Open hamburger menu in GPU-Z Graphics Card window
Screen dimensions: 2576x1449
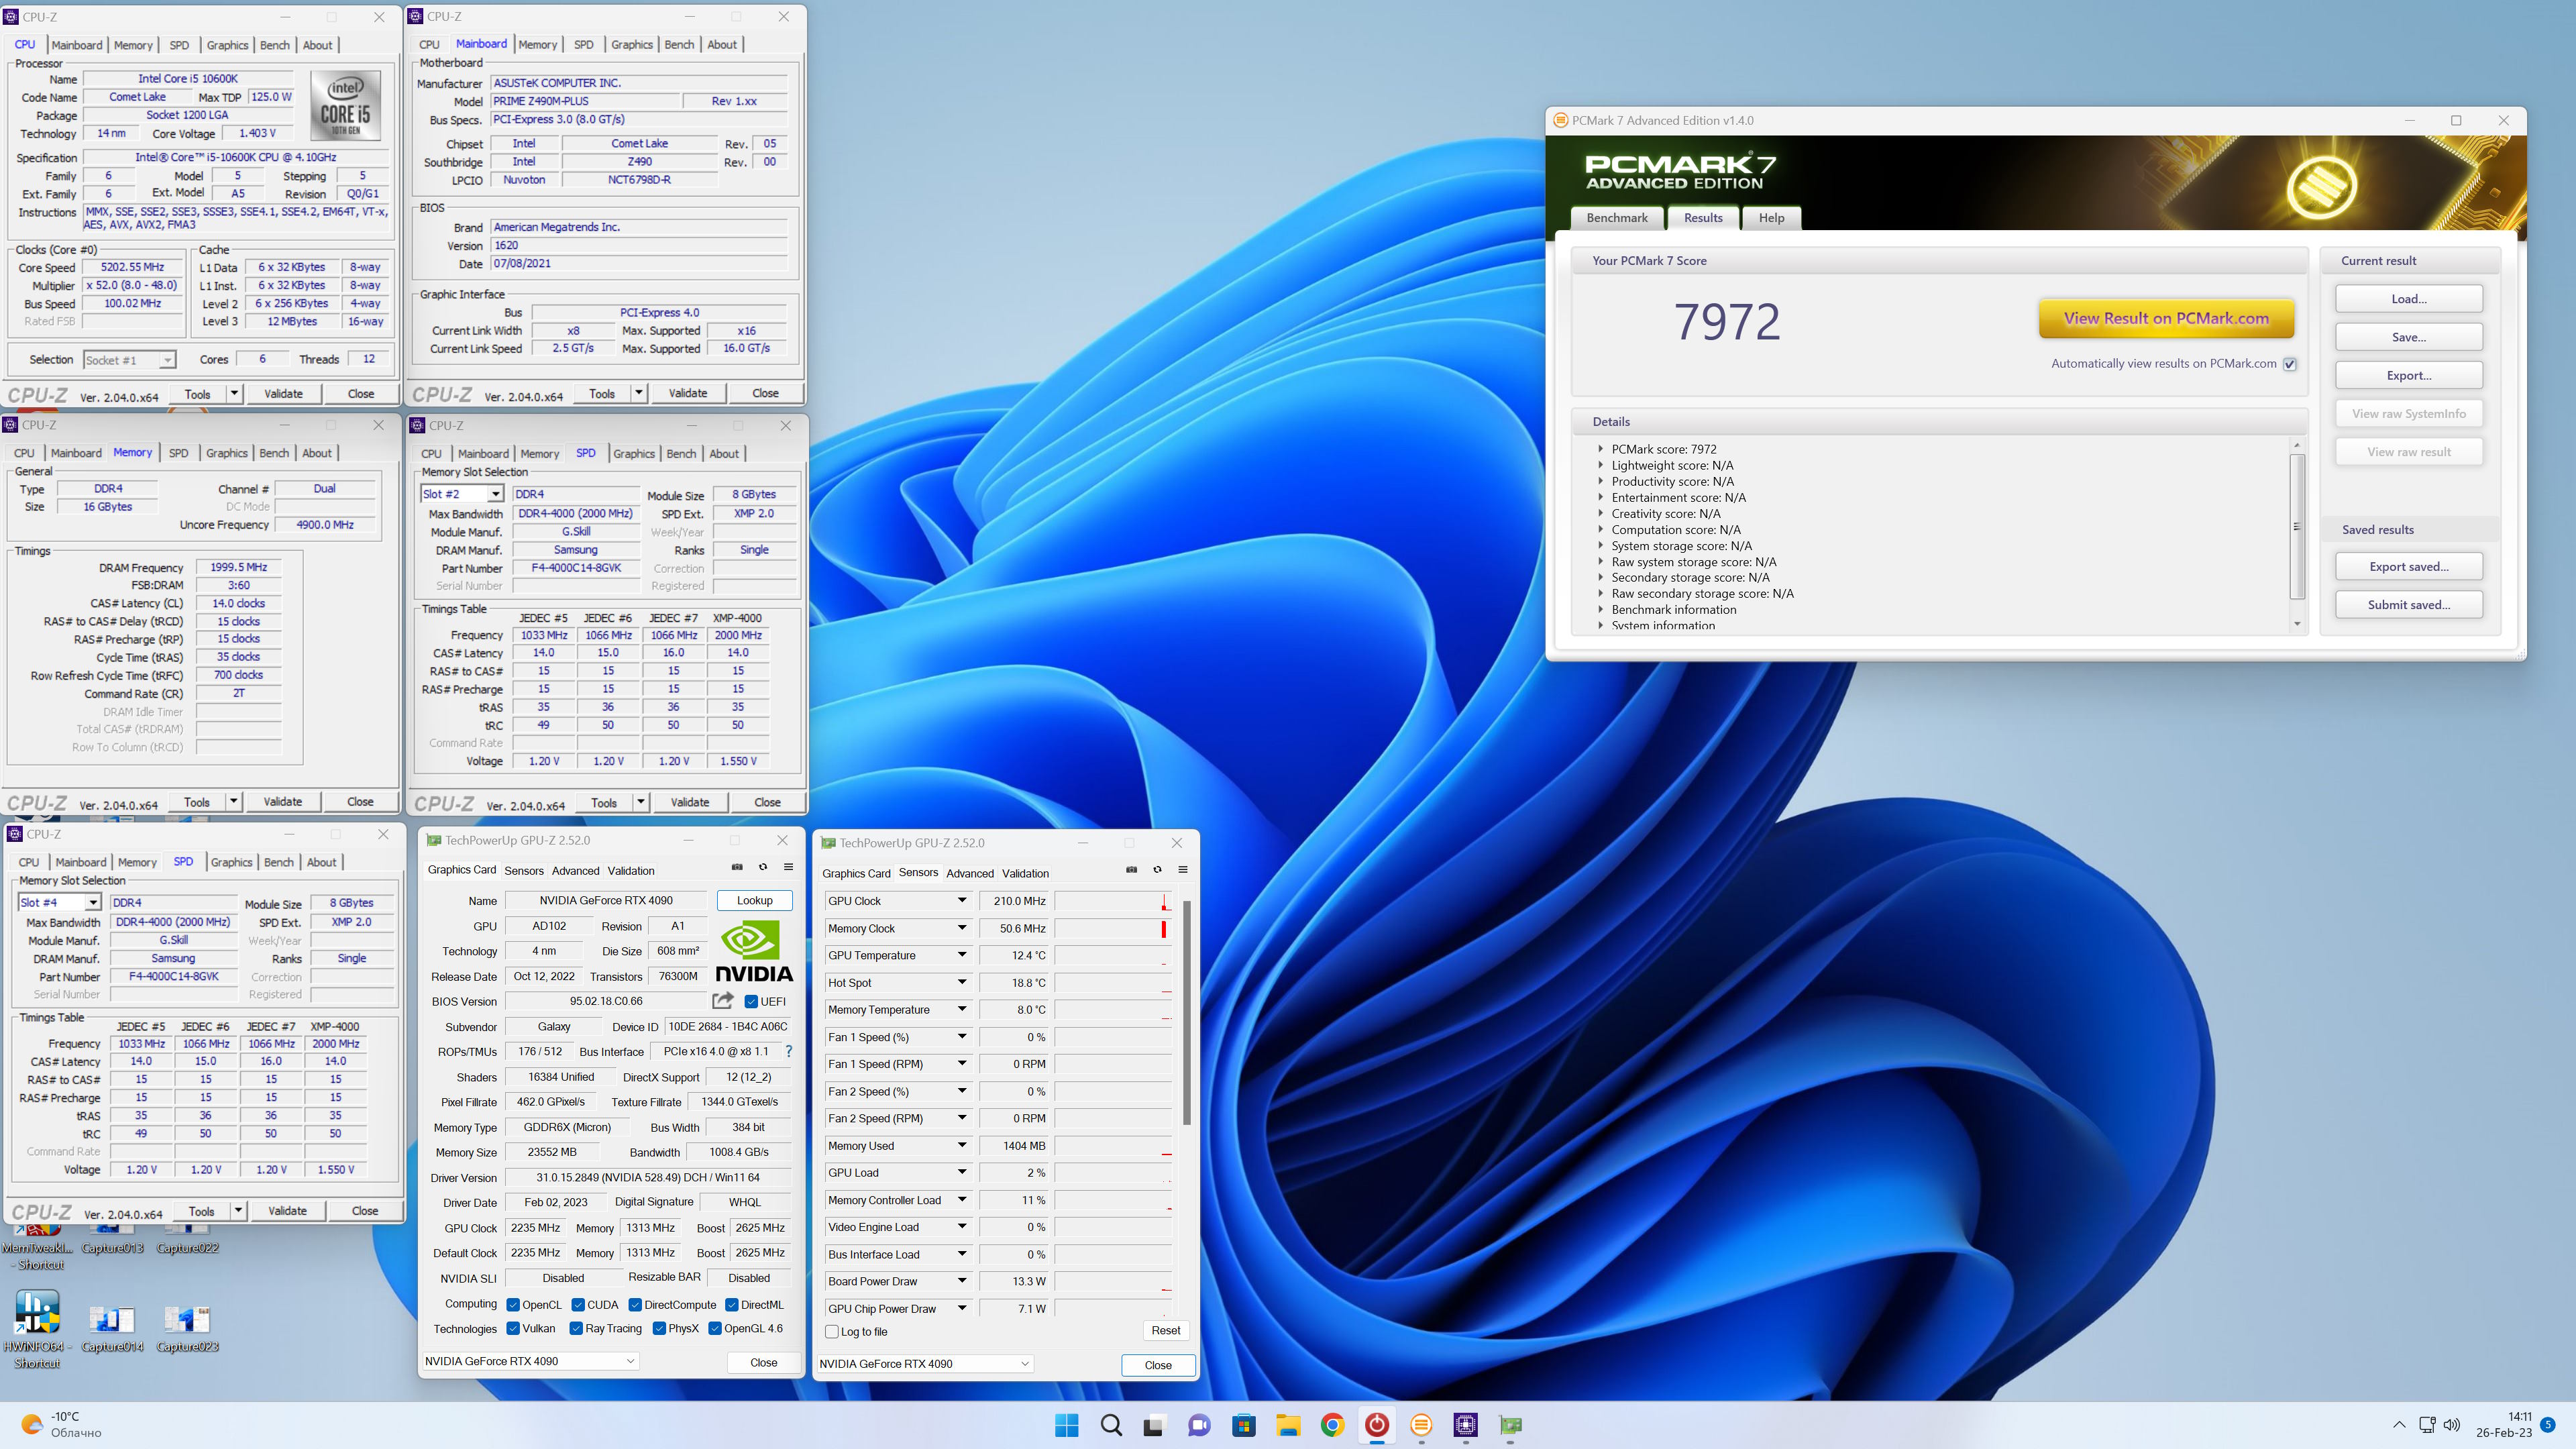point(788,867)
